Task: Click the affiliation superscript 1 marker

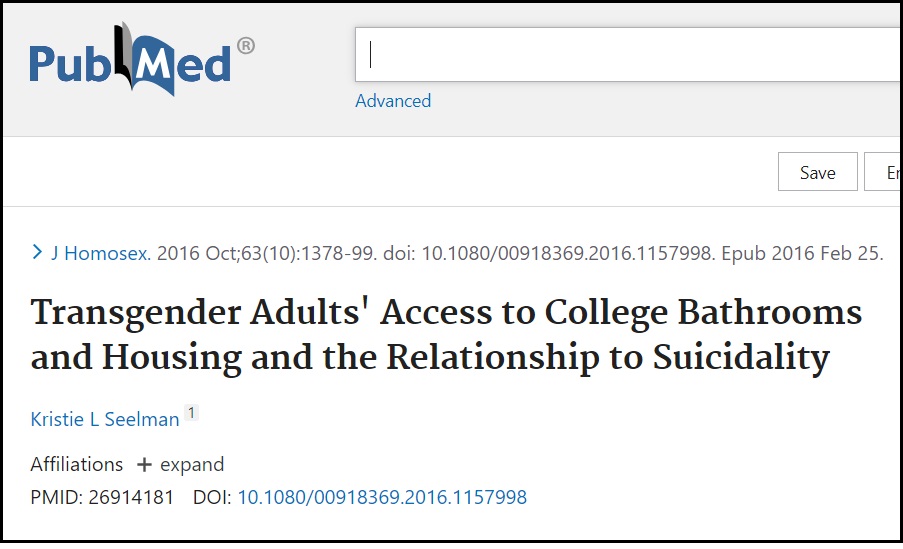Action: pyautogui.click(x=191, y=412)
